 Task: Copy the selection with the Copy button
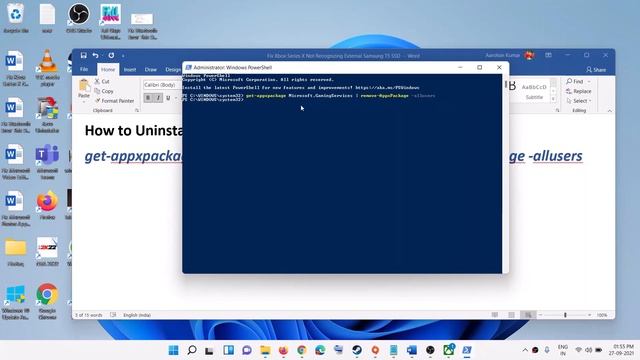(x=104, y=91)
